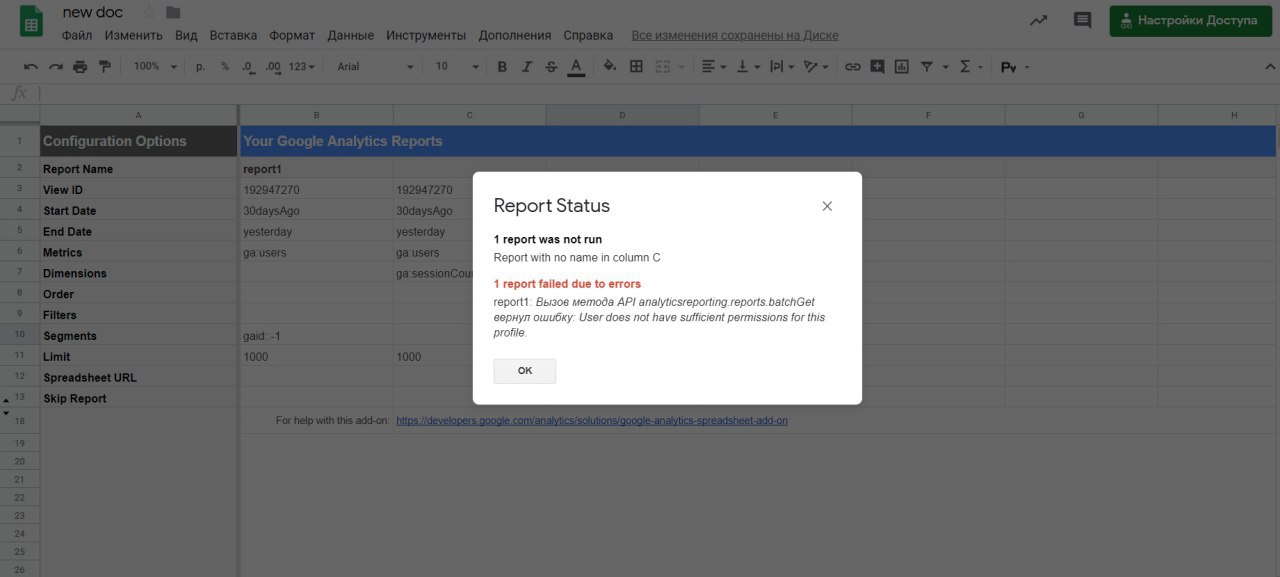Select cell 'report1'
The width and height of the screenshot is (1280, 577).
click(317, 169)
